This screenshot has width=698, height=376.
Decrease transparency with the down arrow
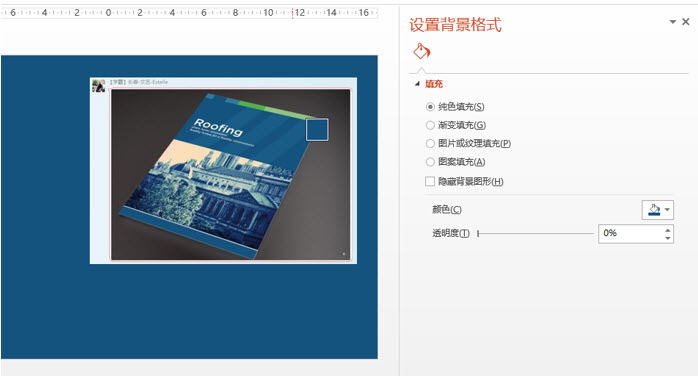[x=668, y=238]
